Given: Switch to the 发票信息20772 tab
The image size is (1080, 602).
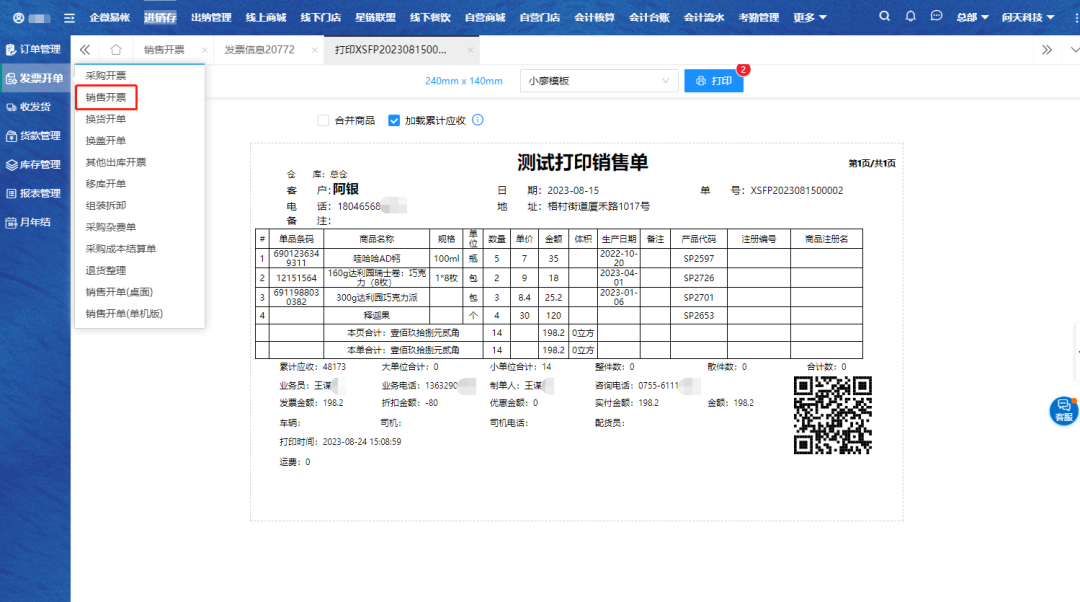Looking at the screenshot, I should point(259,50).
